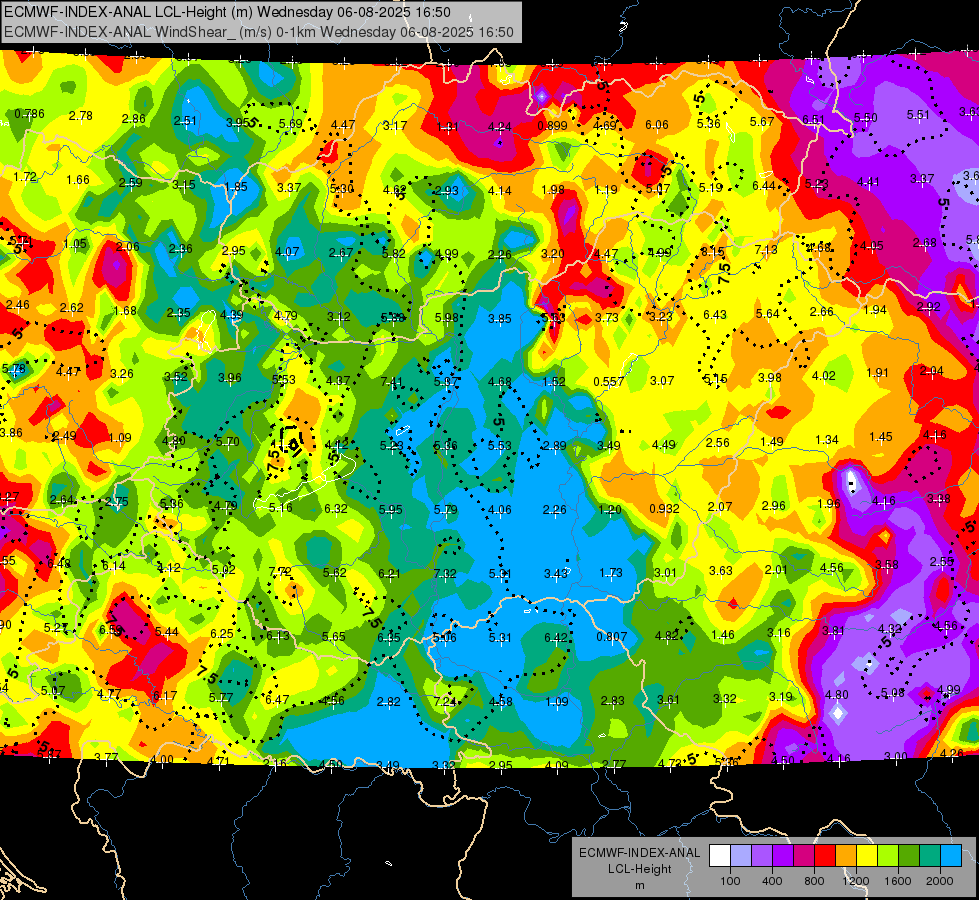979x900 pixels.
Task: Click the wind shear value 0.899
Action: tap(553, 126)
